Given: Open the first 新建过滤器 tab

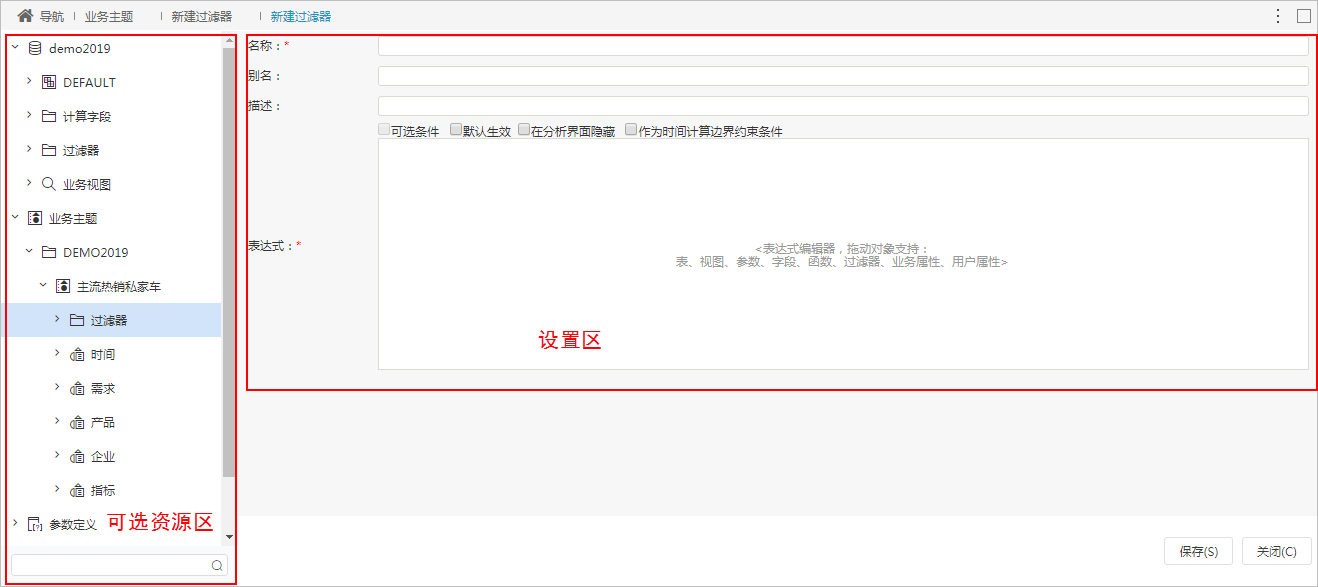Looking at the screenshot, I should pyautogui.click(x=201, y=17).
